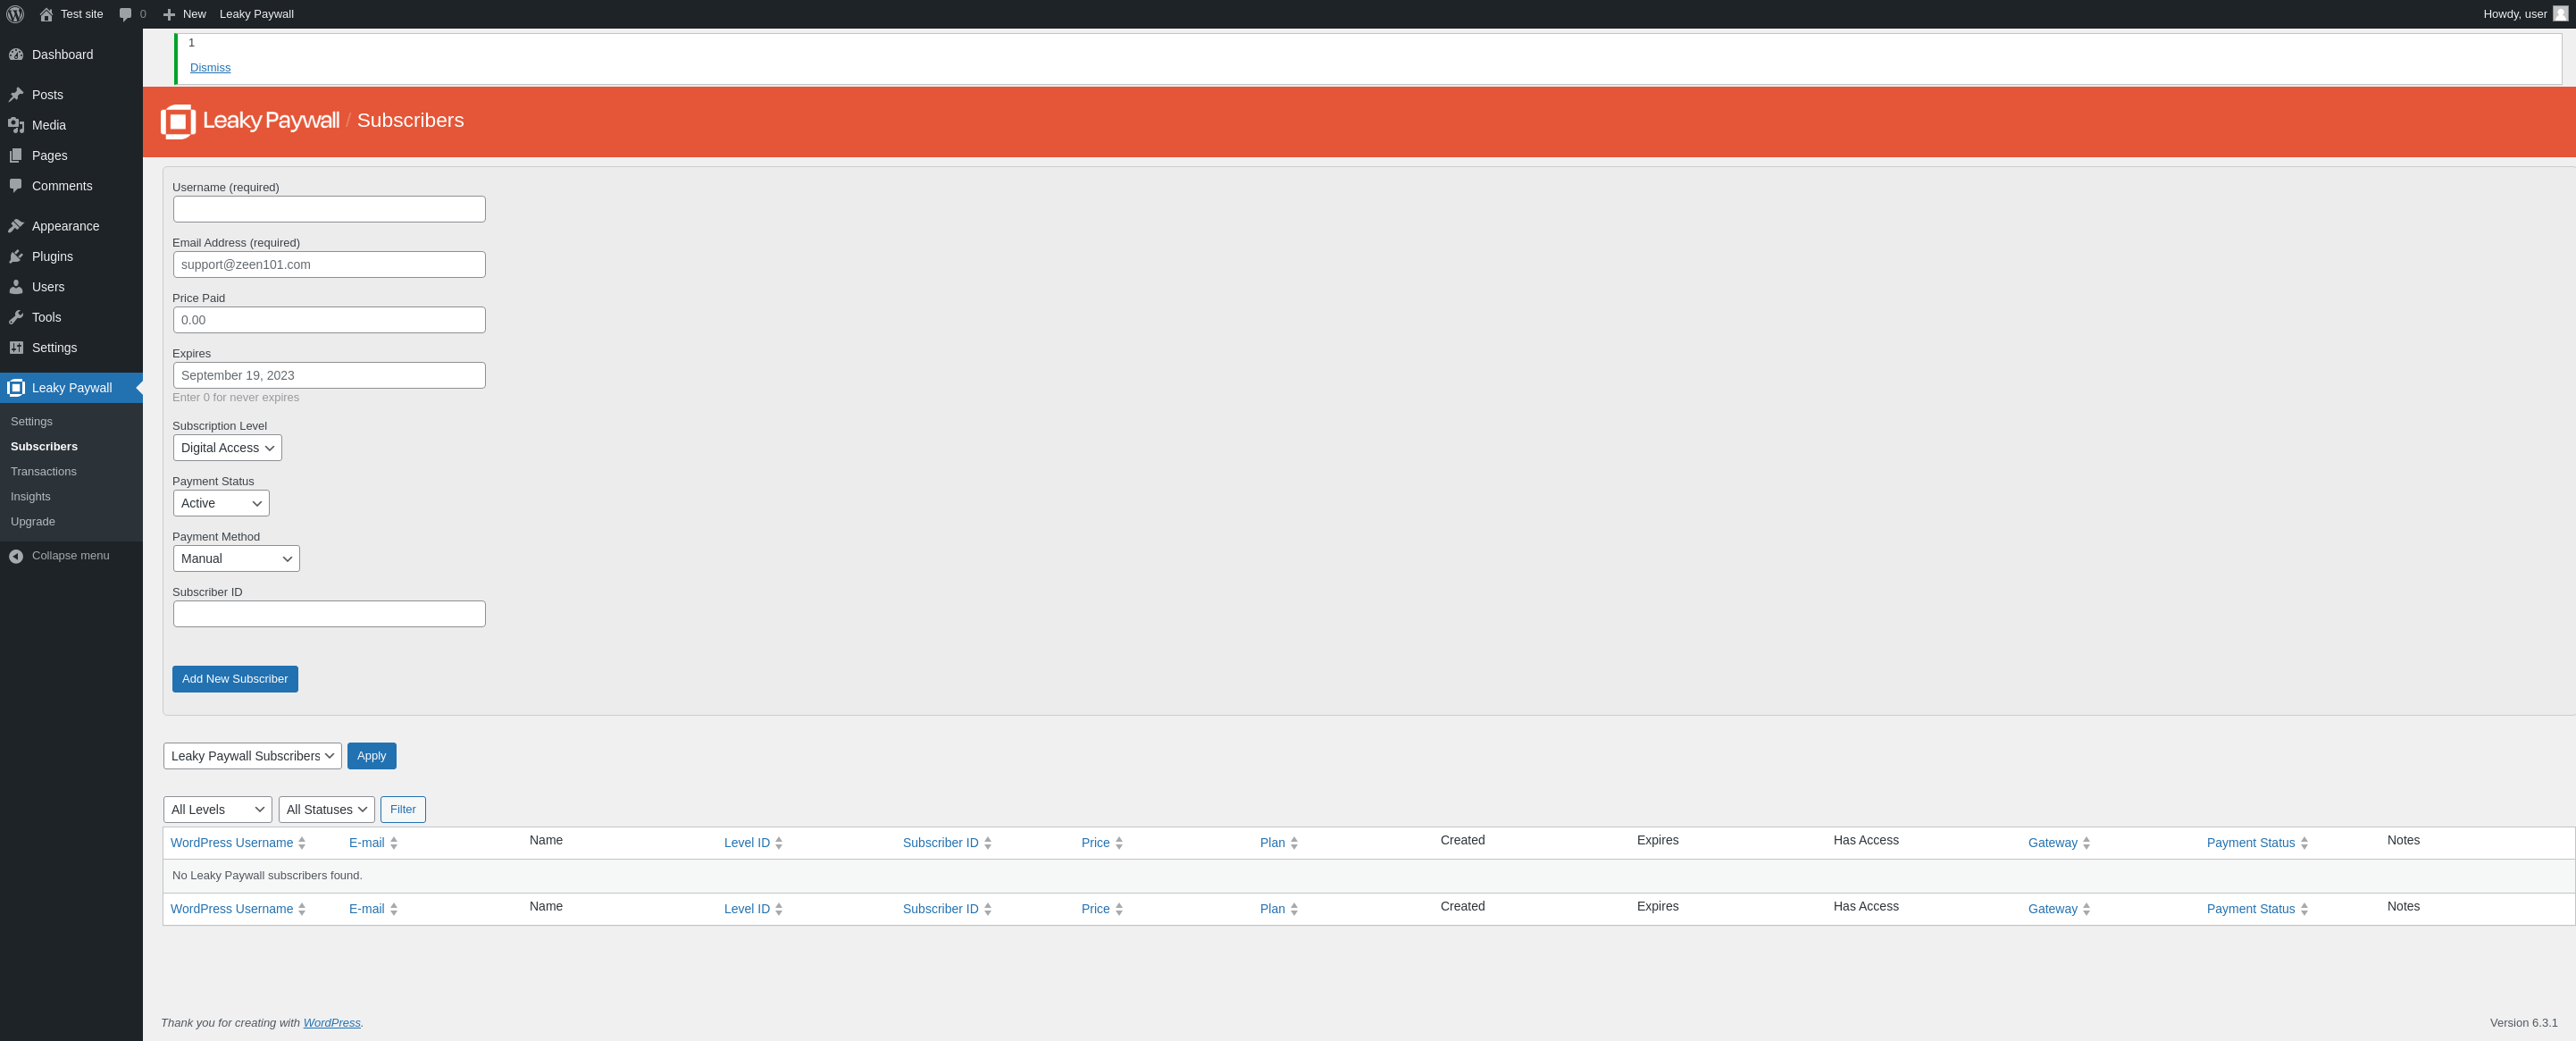Viewport: 2576px width, 1041px height.
Task: Click into the Username input field
Action: tap(329, 209)
